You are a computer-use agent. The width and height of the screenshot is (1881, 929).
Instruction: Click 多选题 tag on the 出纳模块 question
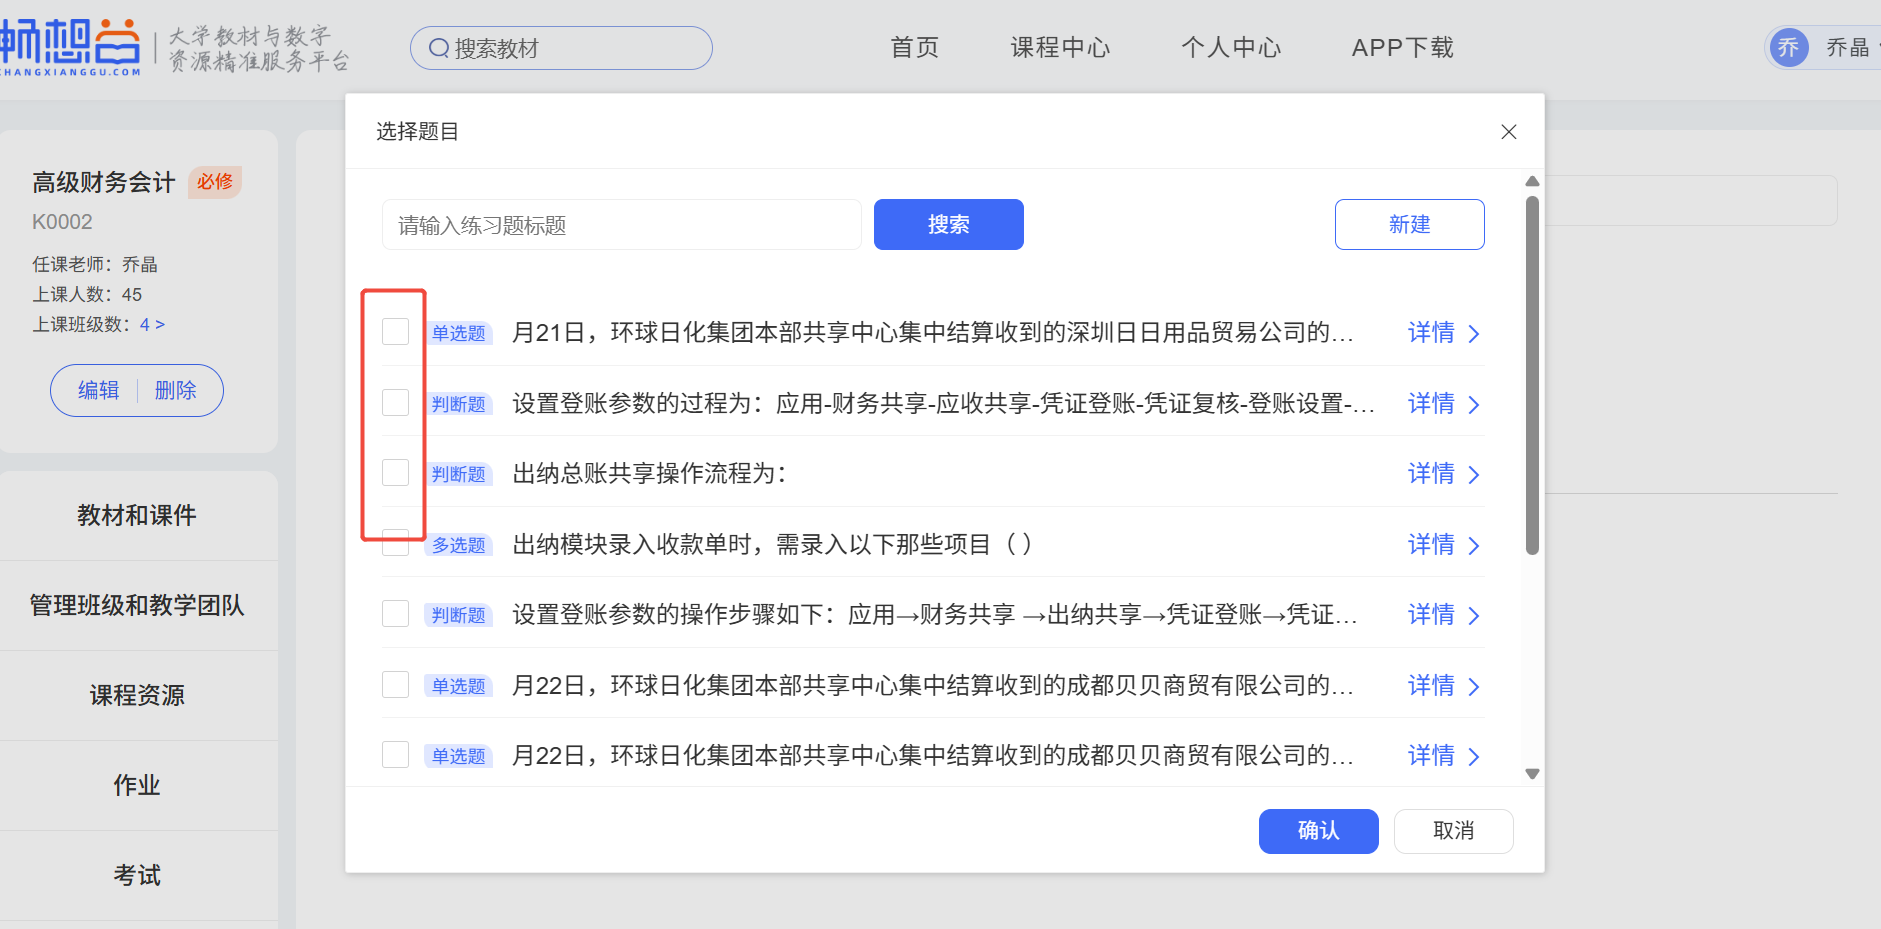pyautogui.click(x=458, y=545)
